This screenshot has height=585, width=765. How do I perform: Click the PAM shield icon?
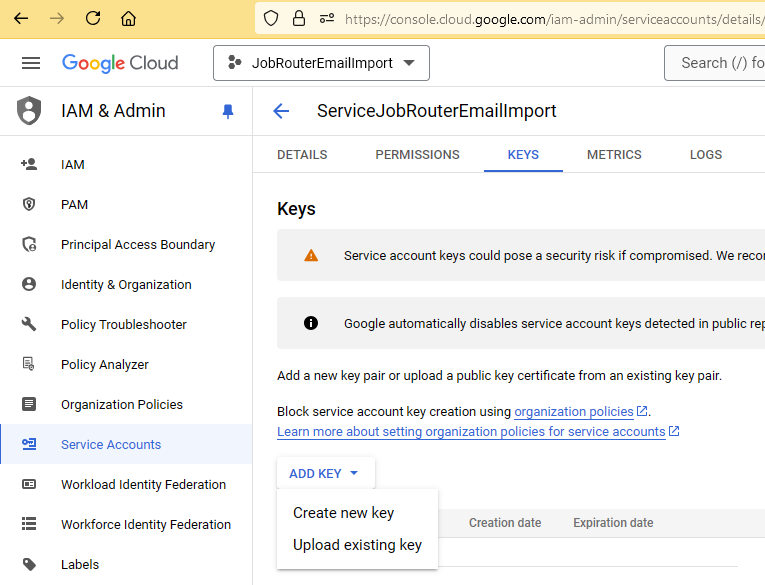(29, 204)
